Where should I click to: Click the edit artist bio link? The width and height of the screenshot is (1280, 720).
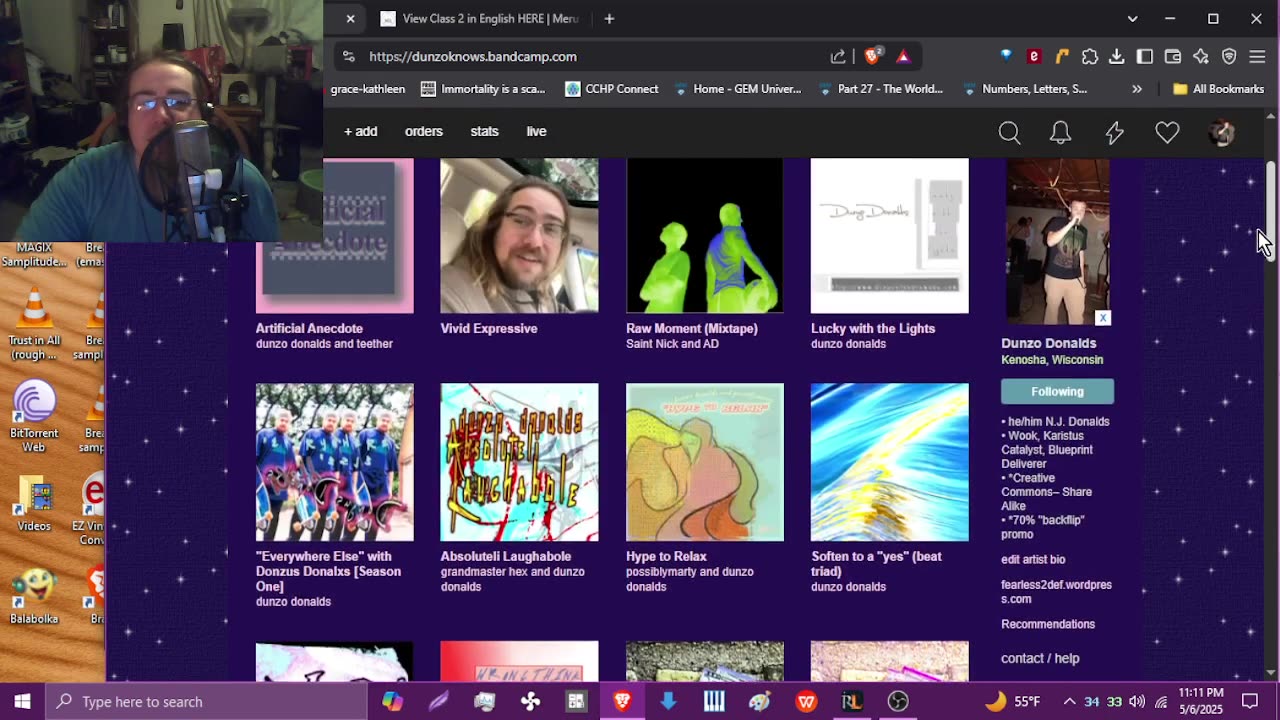1033,560
